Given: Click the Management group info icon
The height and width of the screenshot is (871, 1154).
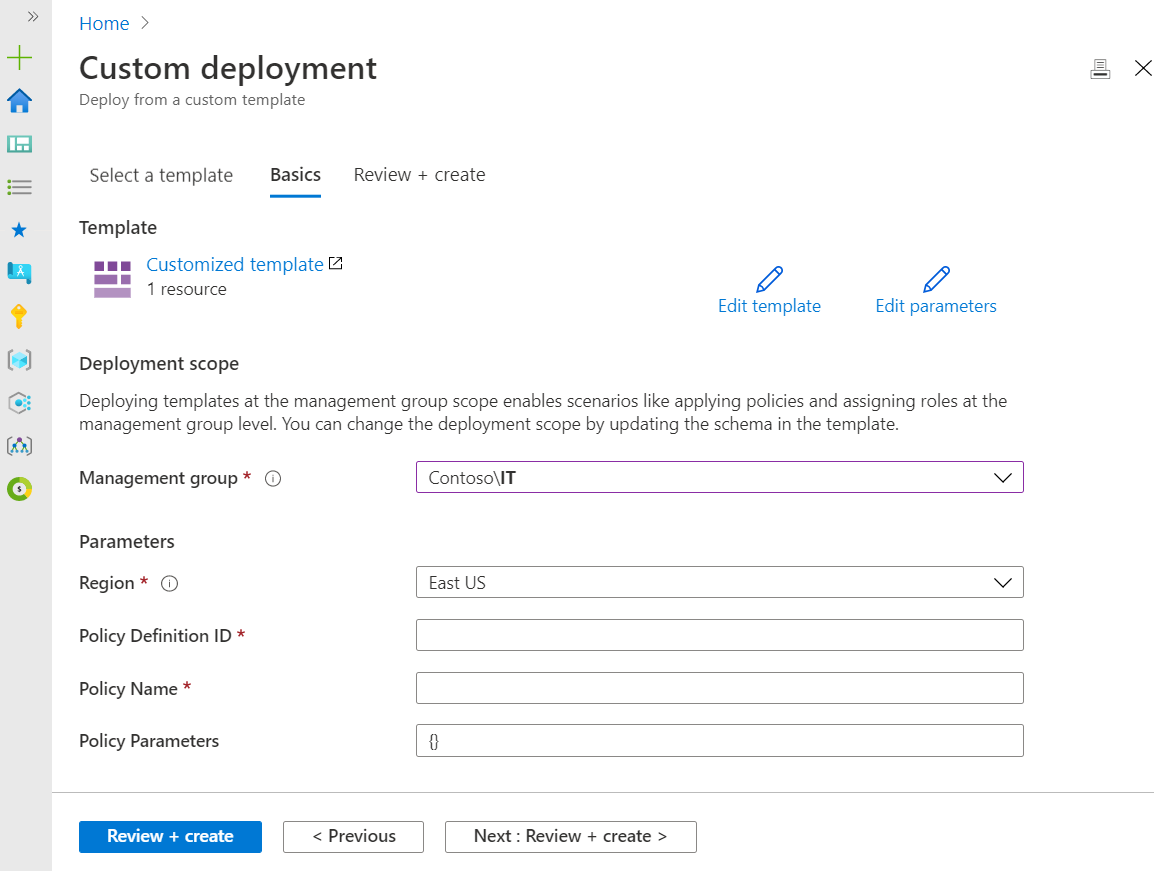Looking at the screenshot, I should (273, 479).
